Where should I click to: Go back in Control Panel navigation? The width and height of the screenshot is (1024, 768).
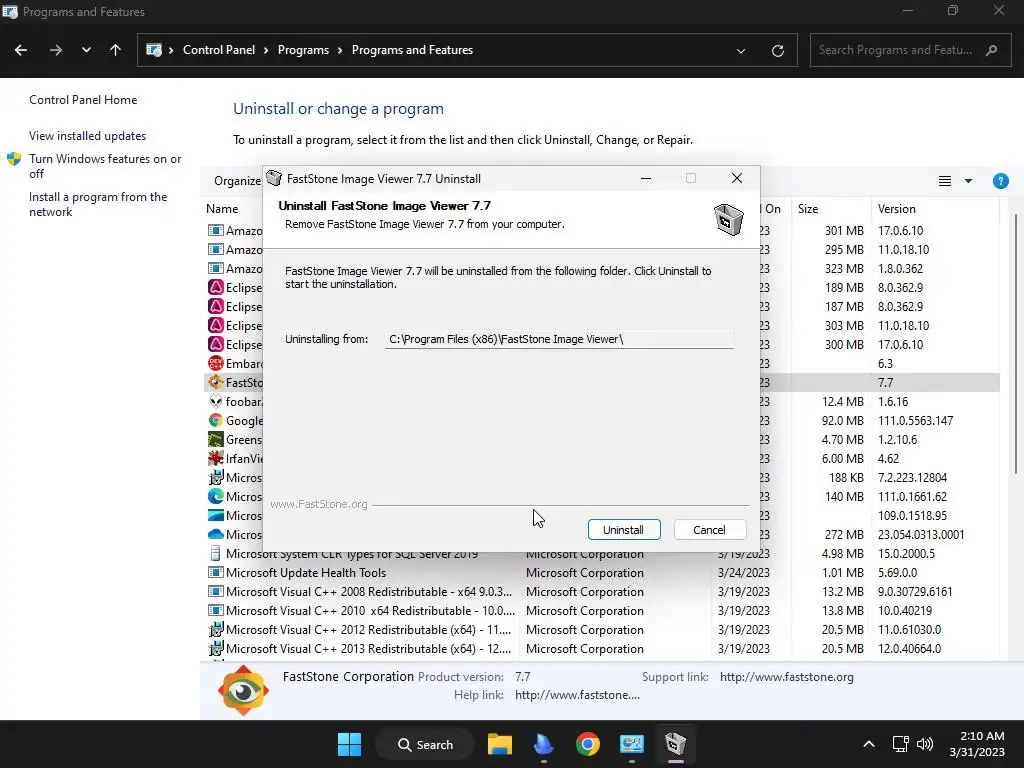21,50
